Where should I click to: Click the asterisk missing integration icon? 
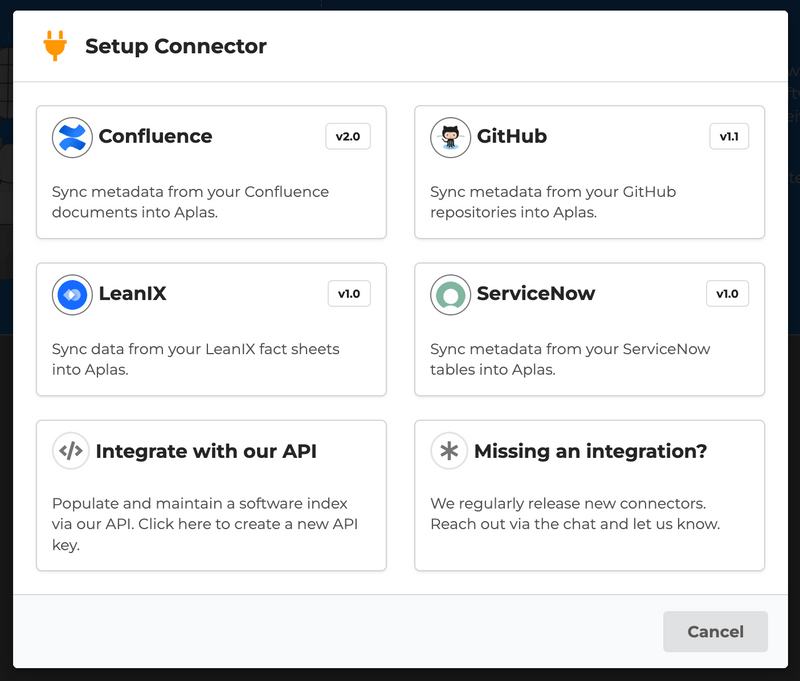click(x=450, y=451)
